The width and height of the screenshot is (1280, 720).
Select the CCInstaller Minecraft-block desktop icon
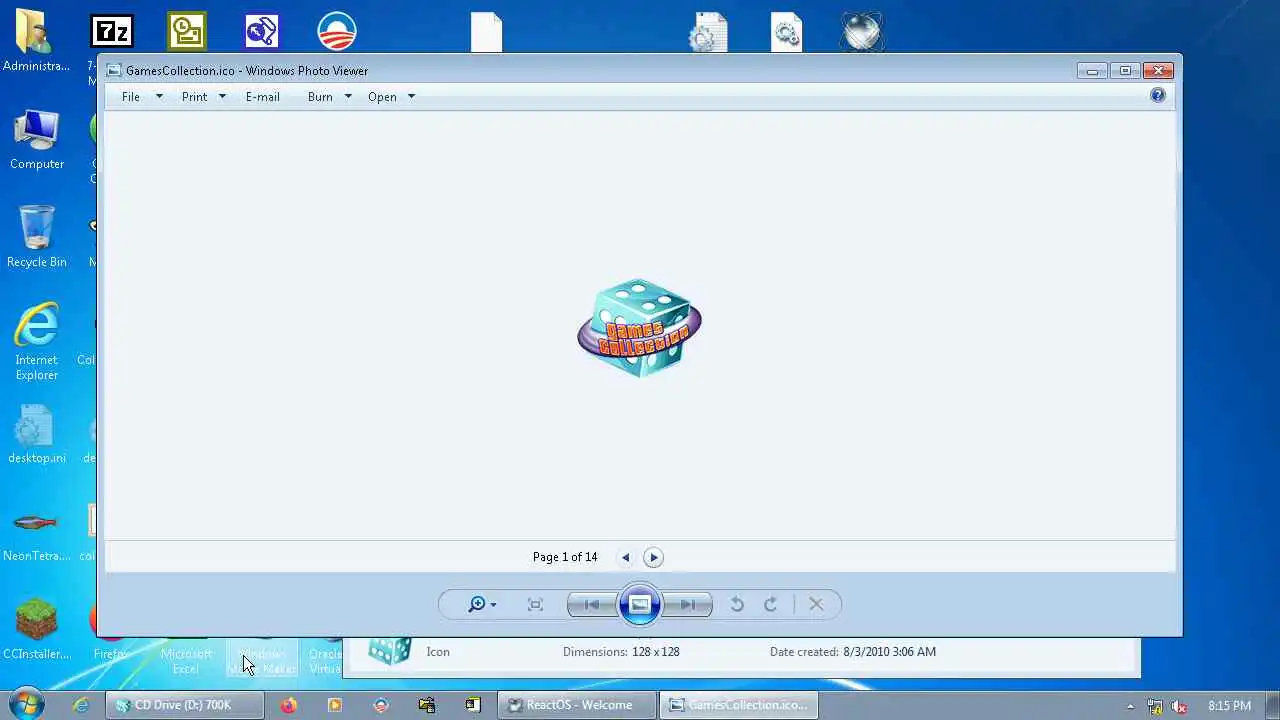tap(37, 630)
